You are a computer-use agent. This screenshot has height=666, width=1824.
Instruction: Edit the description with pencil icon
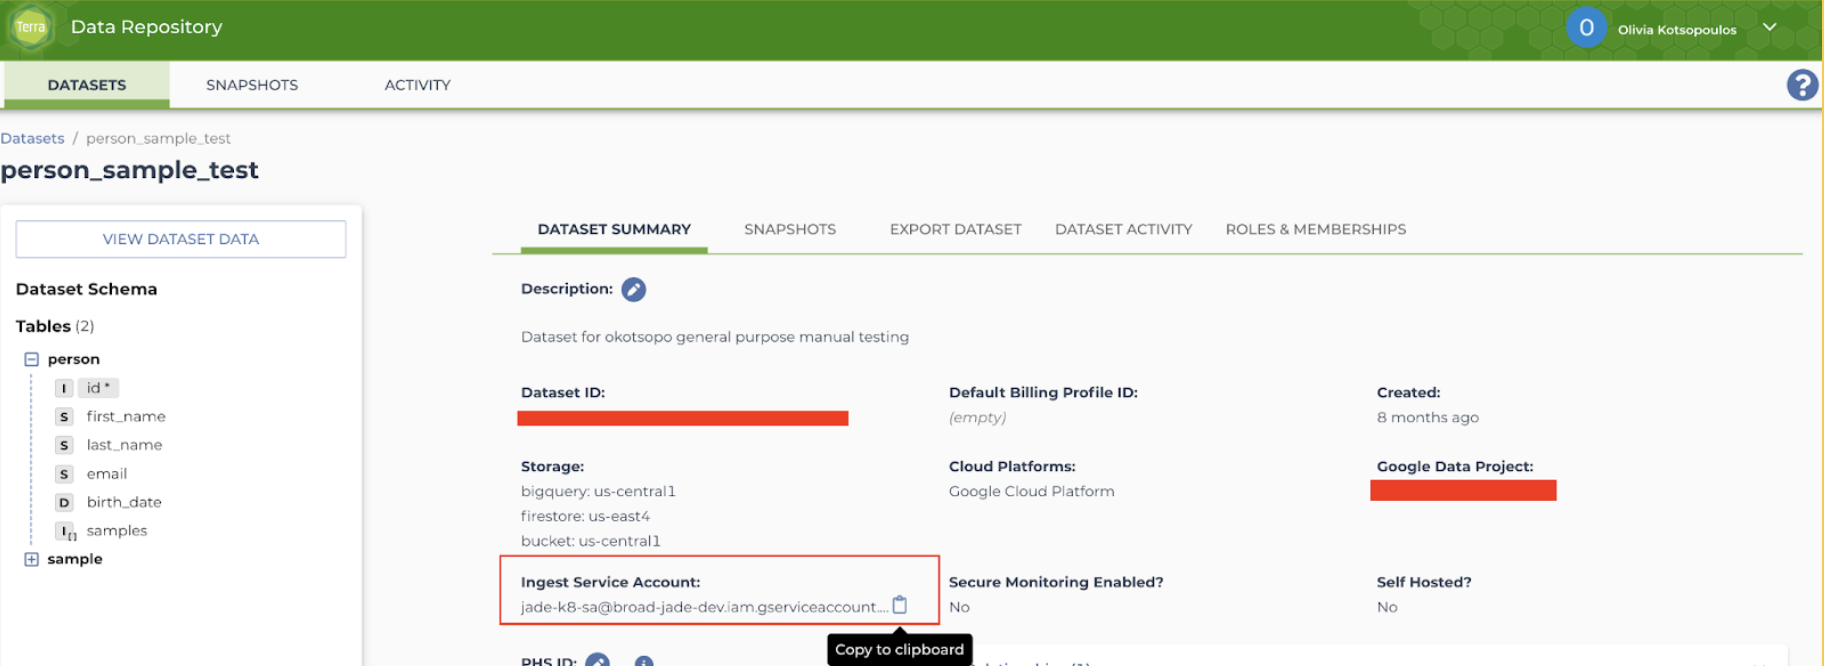coord(633,289)
